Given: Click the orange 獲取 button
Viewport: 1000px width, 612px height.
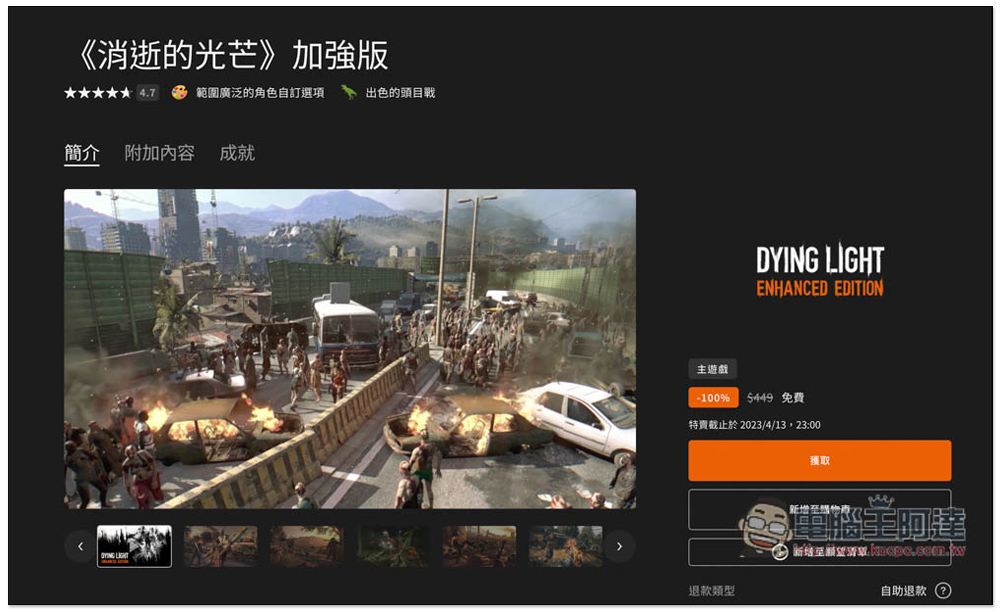Looking at the screenshot, I should coord(820,460).
